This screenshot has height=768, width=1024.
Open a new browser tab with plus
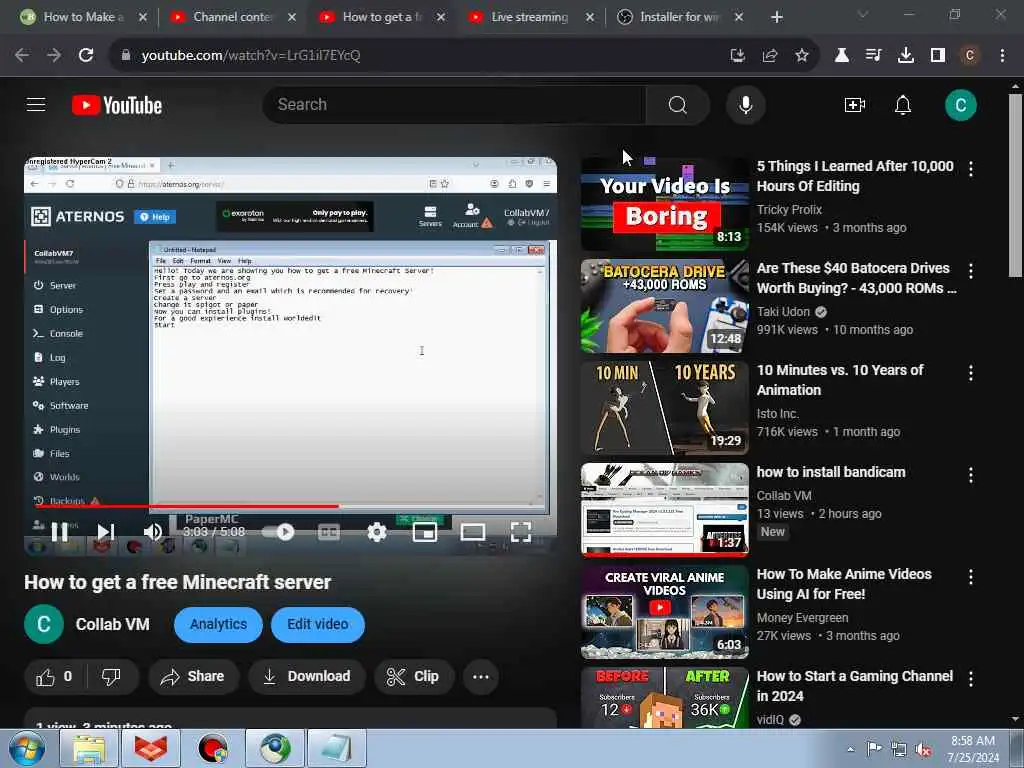point(776,17)
